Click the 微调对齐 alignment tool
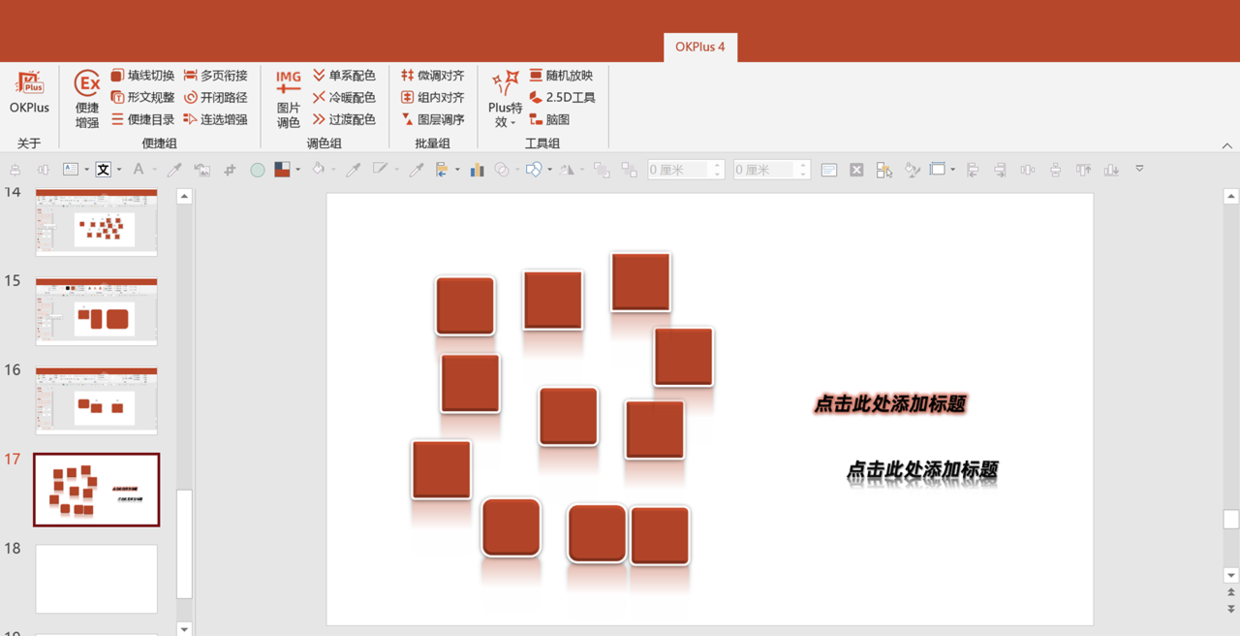The width and height of the screenshot is (1240, 636). (x=433, y=75)
